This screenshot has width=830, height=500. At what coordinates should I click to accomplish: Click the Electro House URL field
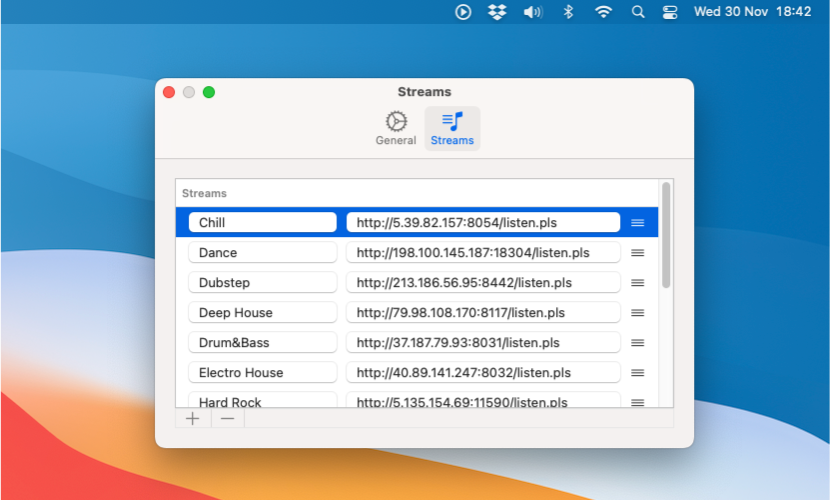pyautogui.click(x=483, y=373)
